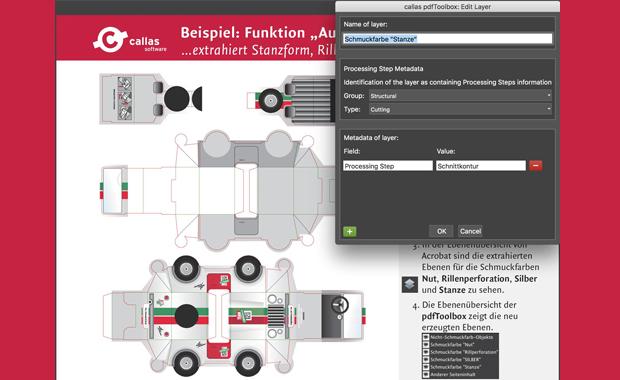
Task: Open the Group dropdown showing Structural
Action: [460, 96]
